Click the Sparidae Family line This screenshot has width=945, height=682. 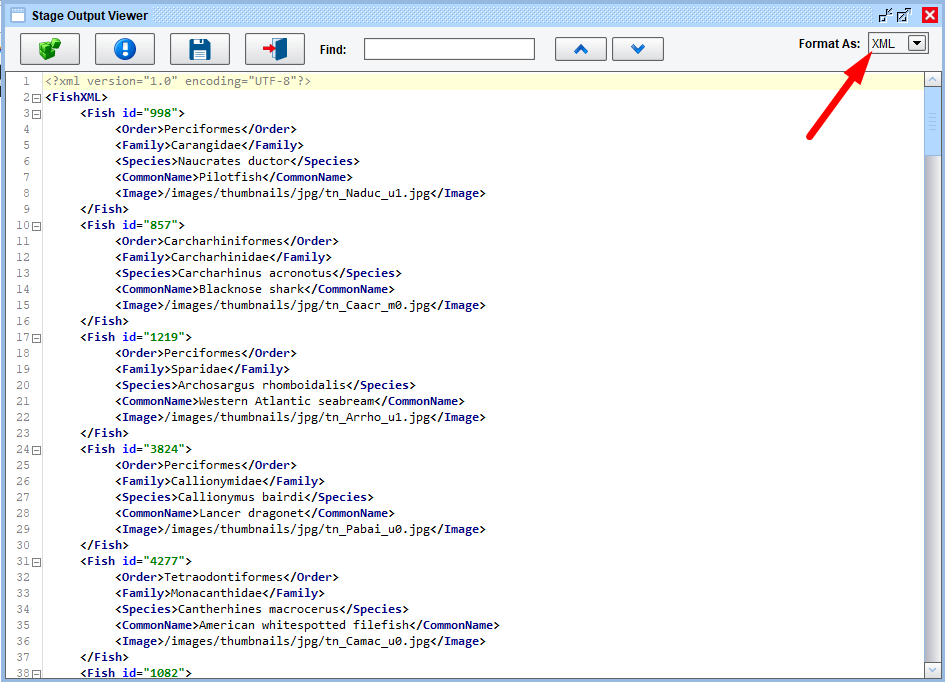click(x=202, y=369)
